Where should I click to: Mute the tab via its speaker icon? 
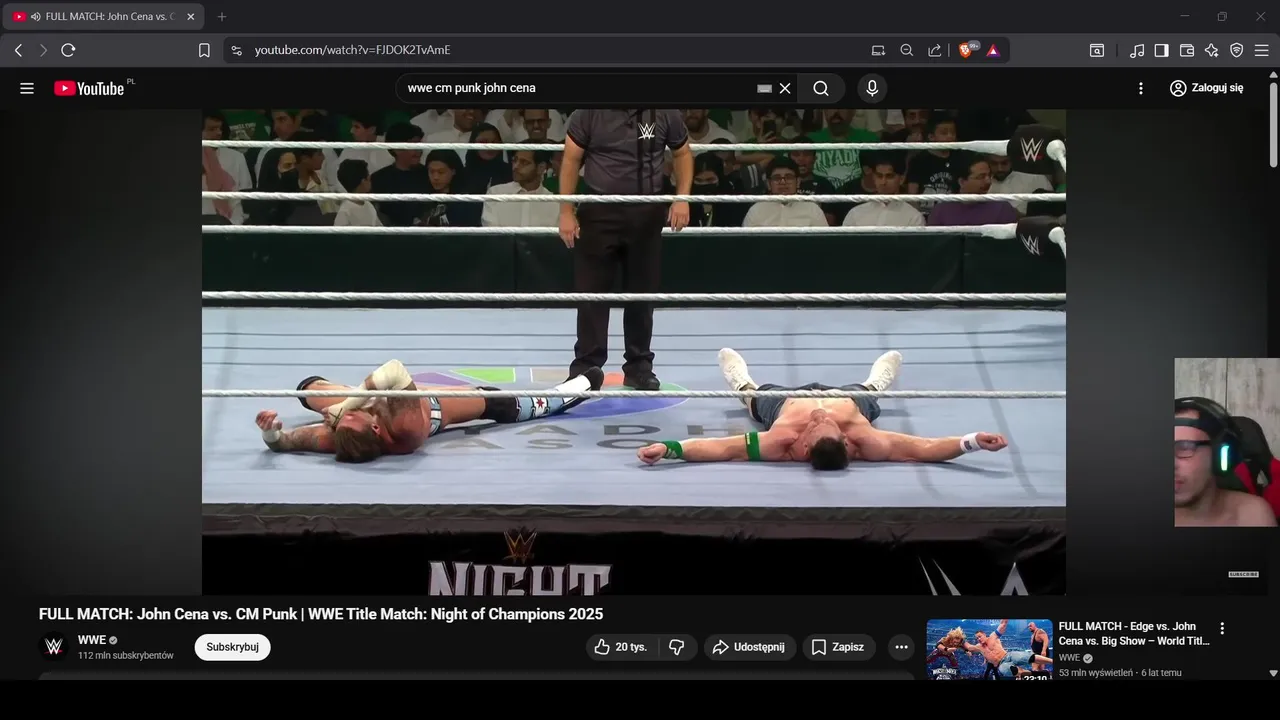[x=36, y=17]
